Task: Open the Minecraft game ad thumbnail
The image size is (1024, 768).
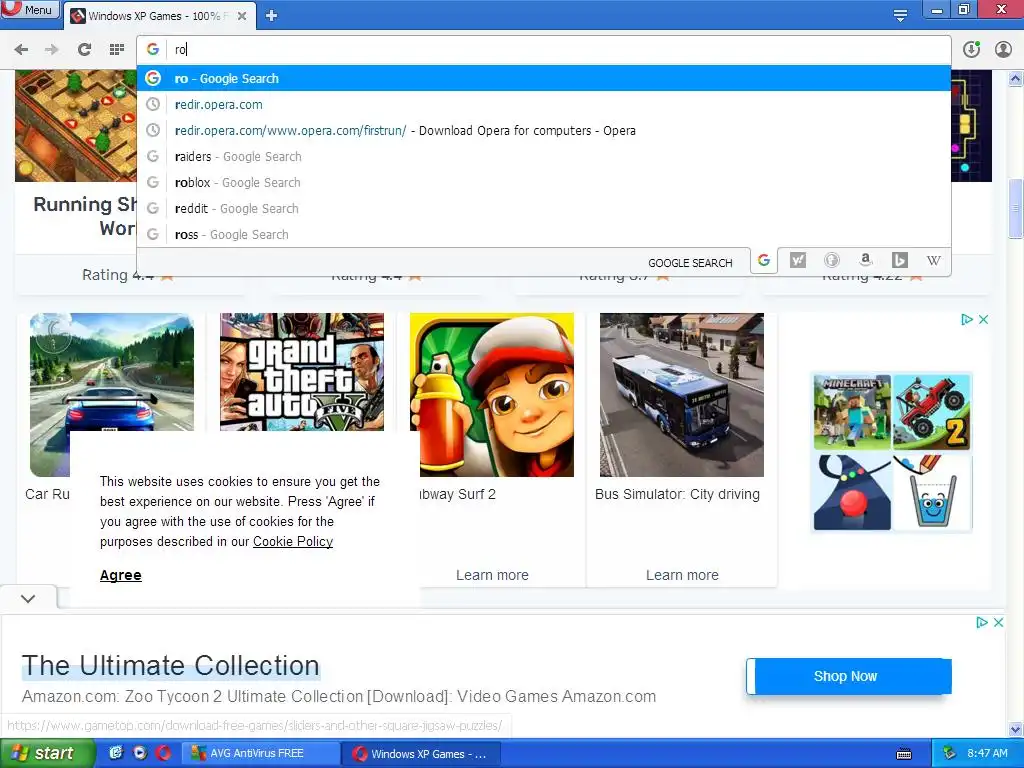Action: (x=852, y=411)
